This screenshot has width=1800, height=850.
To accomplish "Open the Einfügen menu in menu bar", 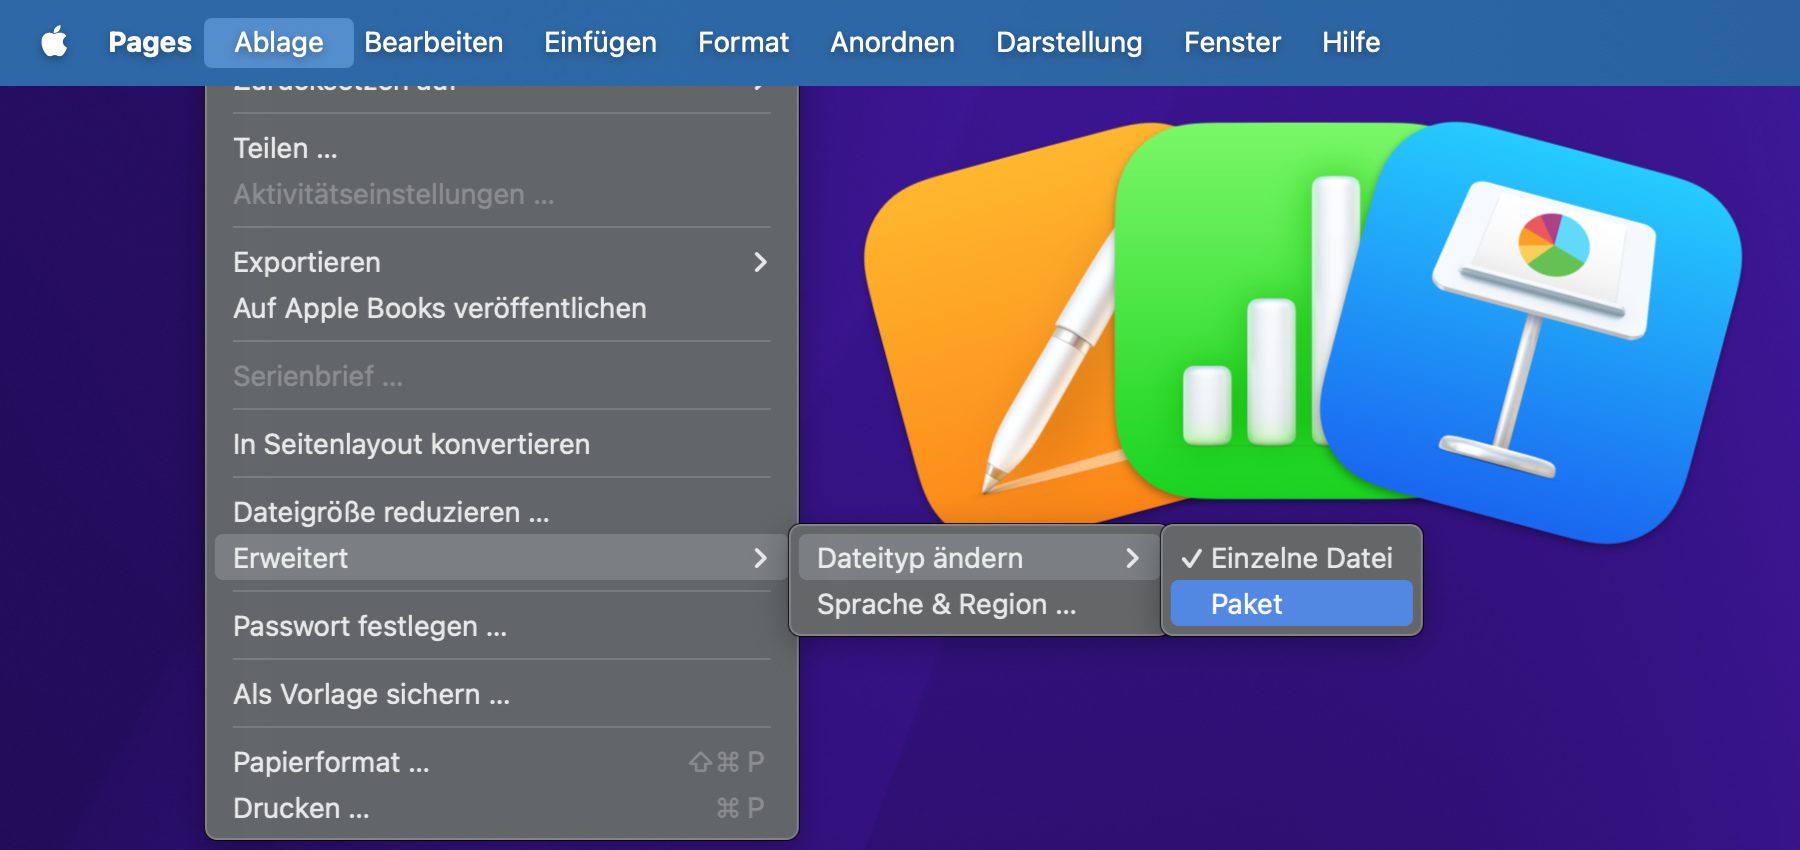I will (x=600, y=42).
